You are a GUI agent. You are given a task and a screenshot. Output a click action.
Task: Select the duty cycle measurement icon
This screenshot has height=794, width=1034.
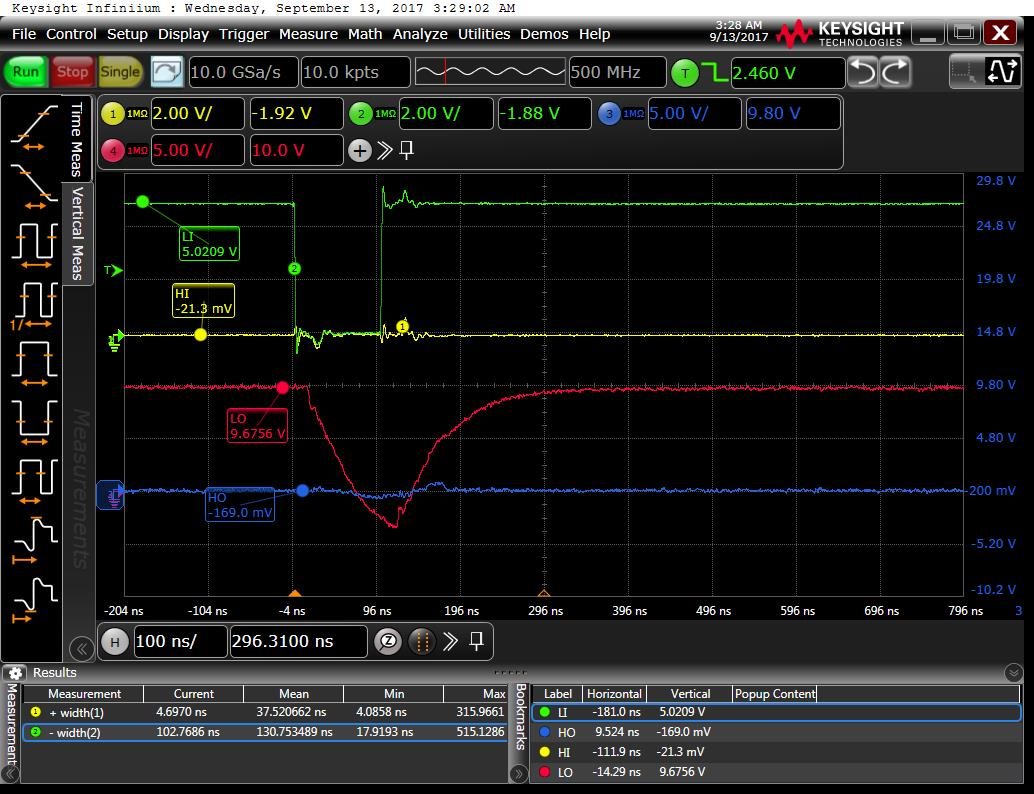point(34,481)
